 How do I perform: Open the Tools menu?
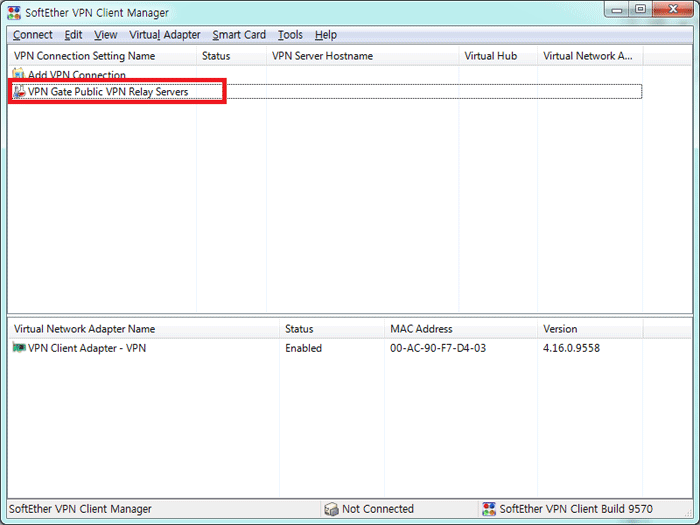[290, 35]
